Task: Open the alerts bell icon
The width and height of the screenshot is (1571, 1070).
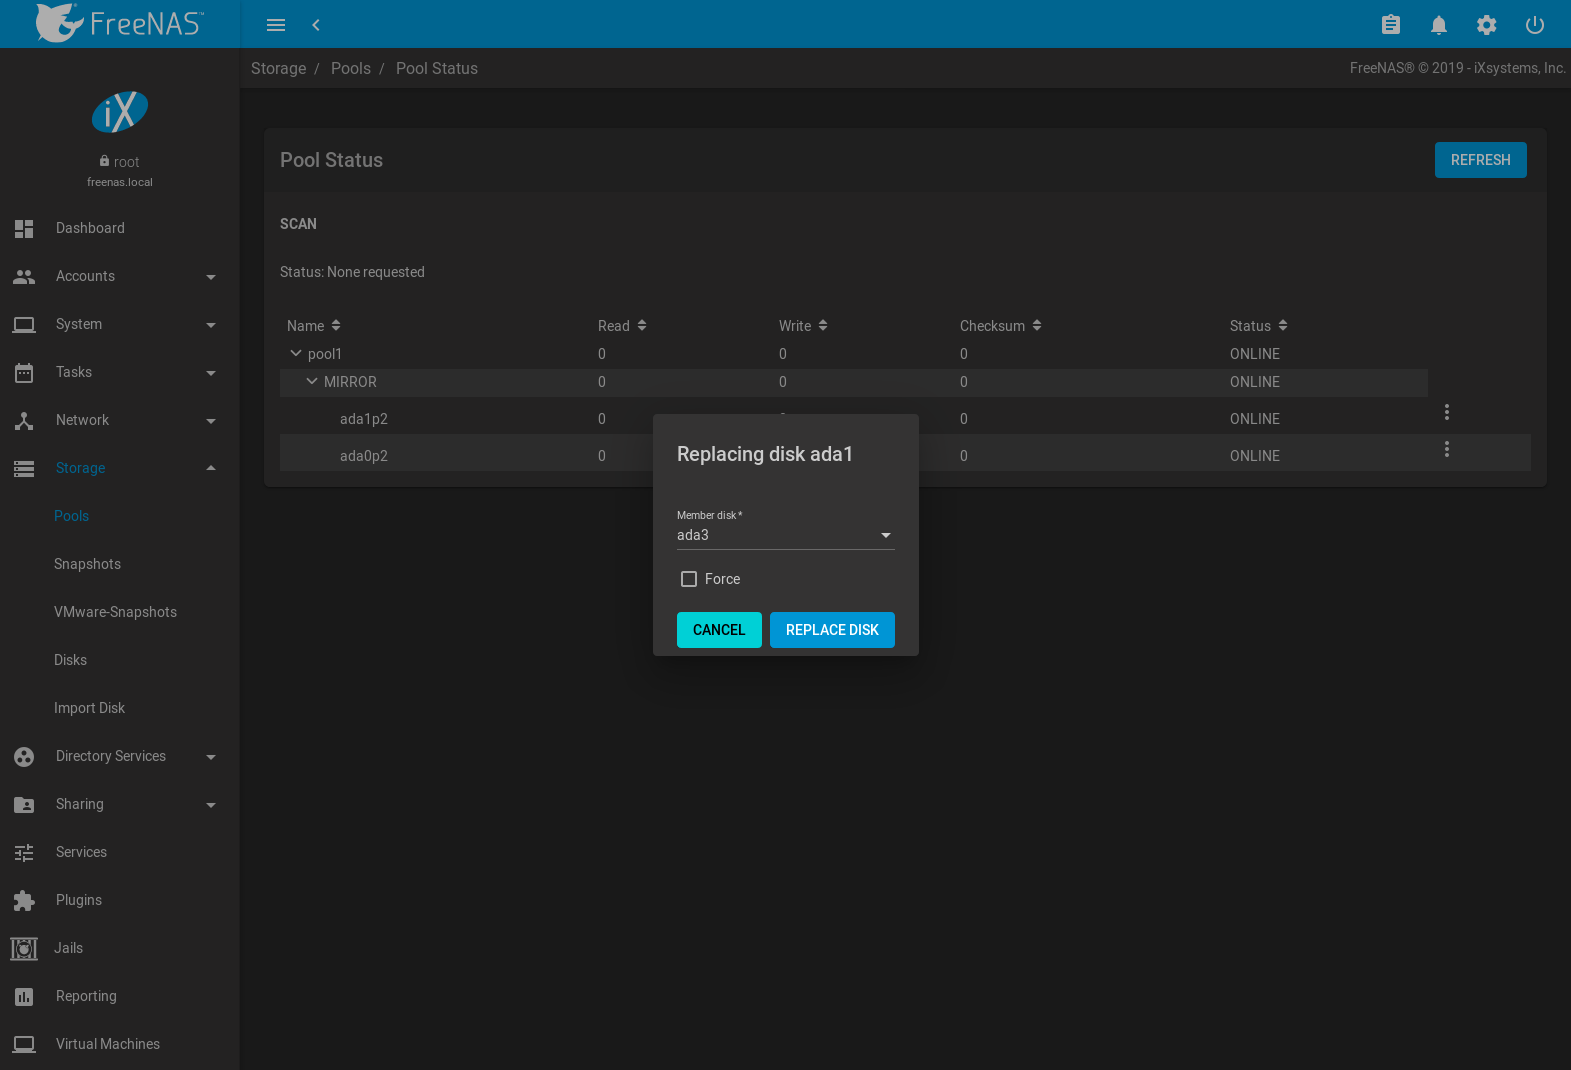Action: coord(1438,25)
